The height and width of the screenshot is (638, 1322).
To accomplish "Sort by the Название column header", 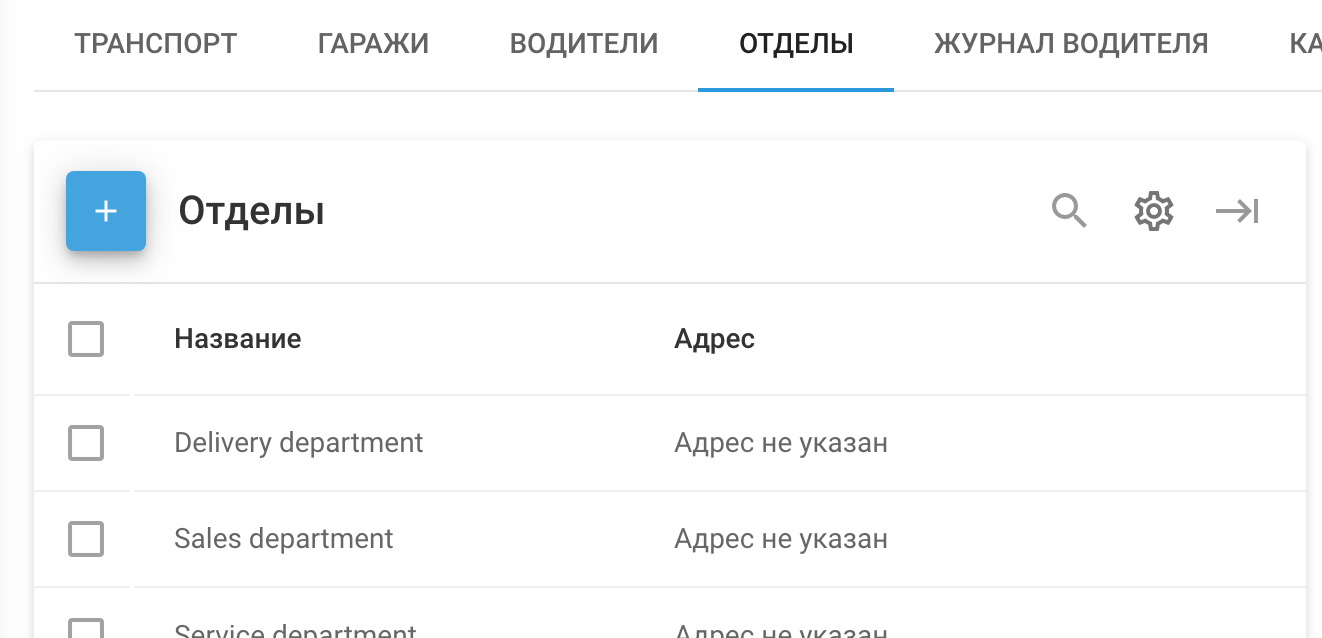I will pos(238,339).
